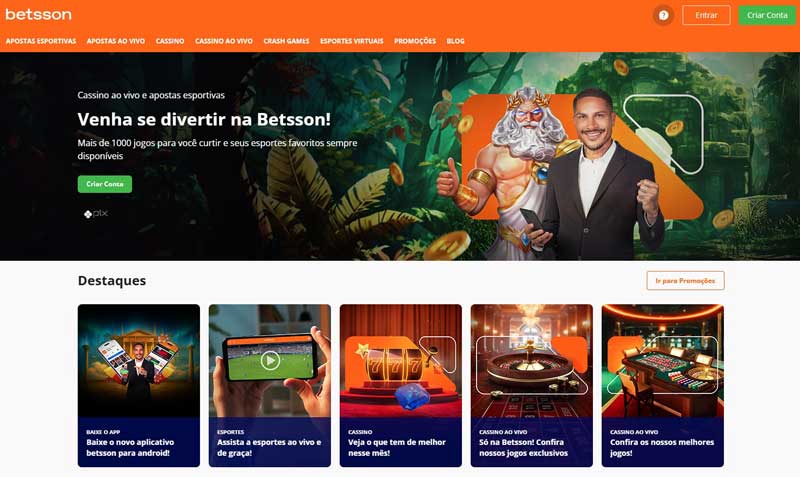
Task: Open Confira os nossos melhores jogos card
Action: point(663,386)
